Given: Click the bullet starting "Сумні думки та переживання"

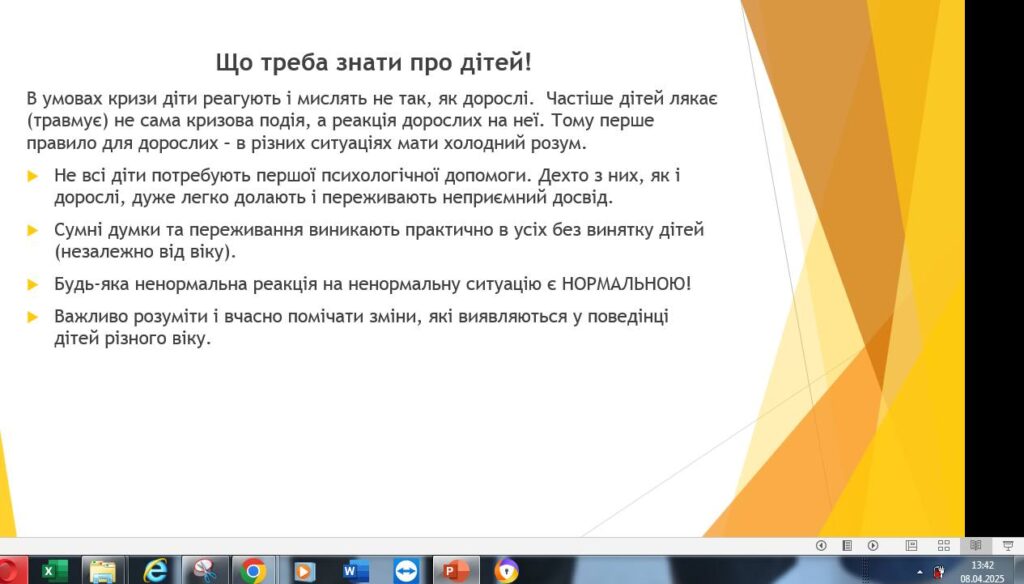Looking at the screenshot, I should coord(379,240).
